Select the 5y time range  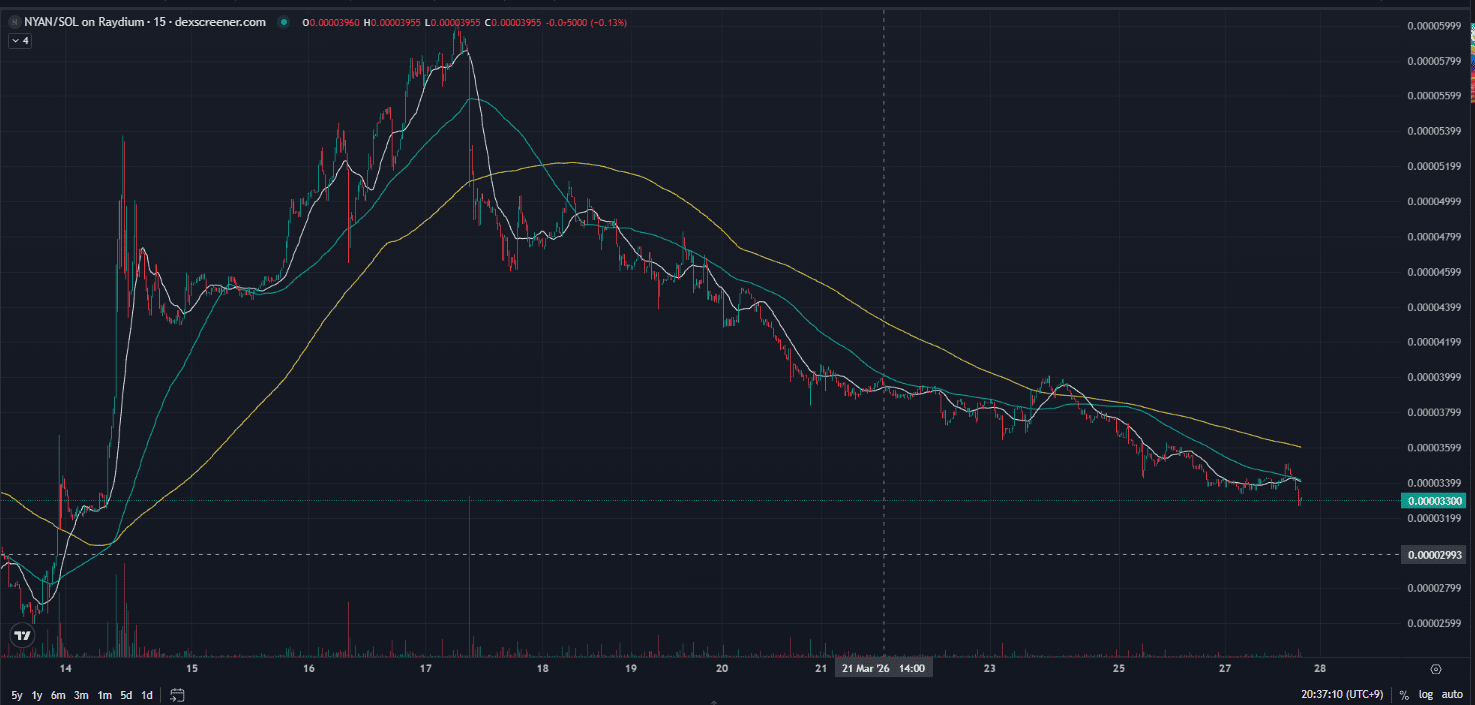[17, 694]
